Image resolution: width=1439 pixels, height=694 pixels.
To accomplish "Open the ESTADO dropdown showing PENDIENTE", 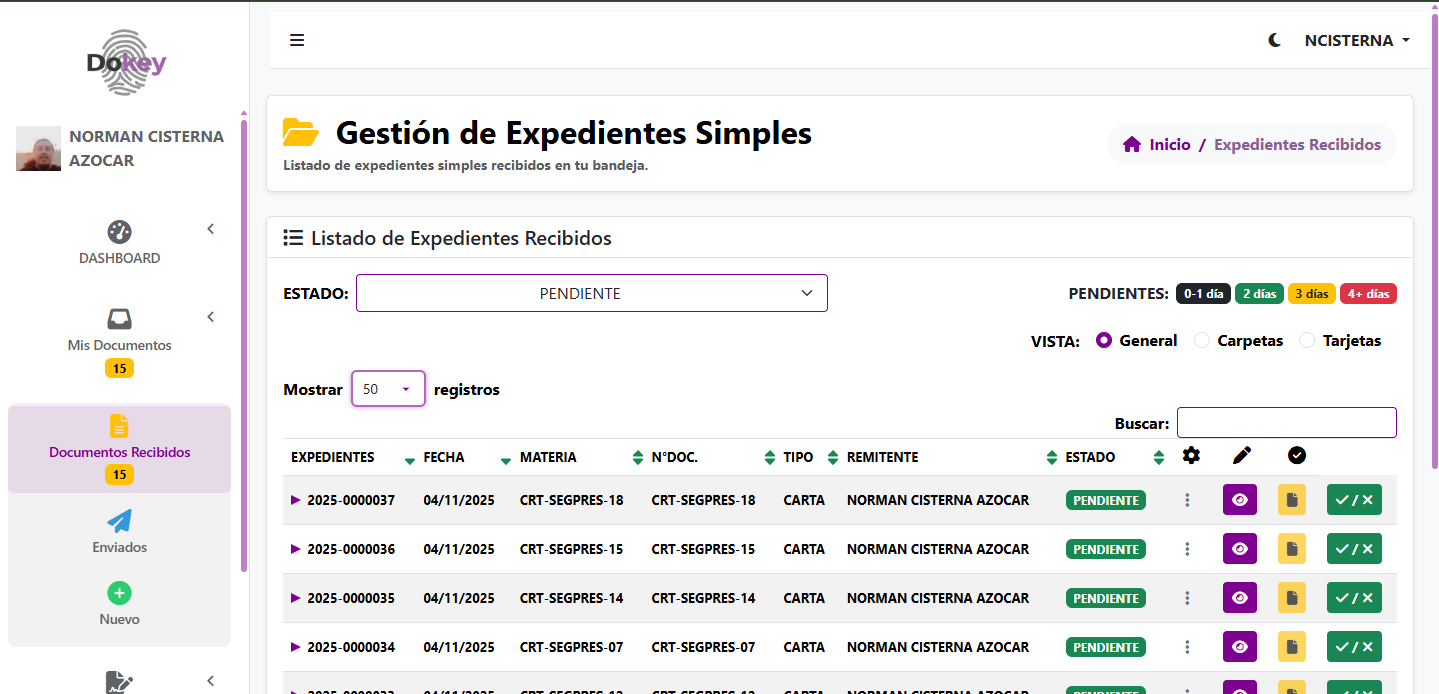I will pyautogui.click(x=591, y=293).
